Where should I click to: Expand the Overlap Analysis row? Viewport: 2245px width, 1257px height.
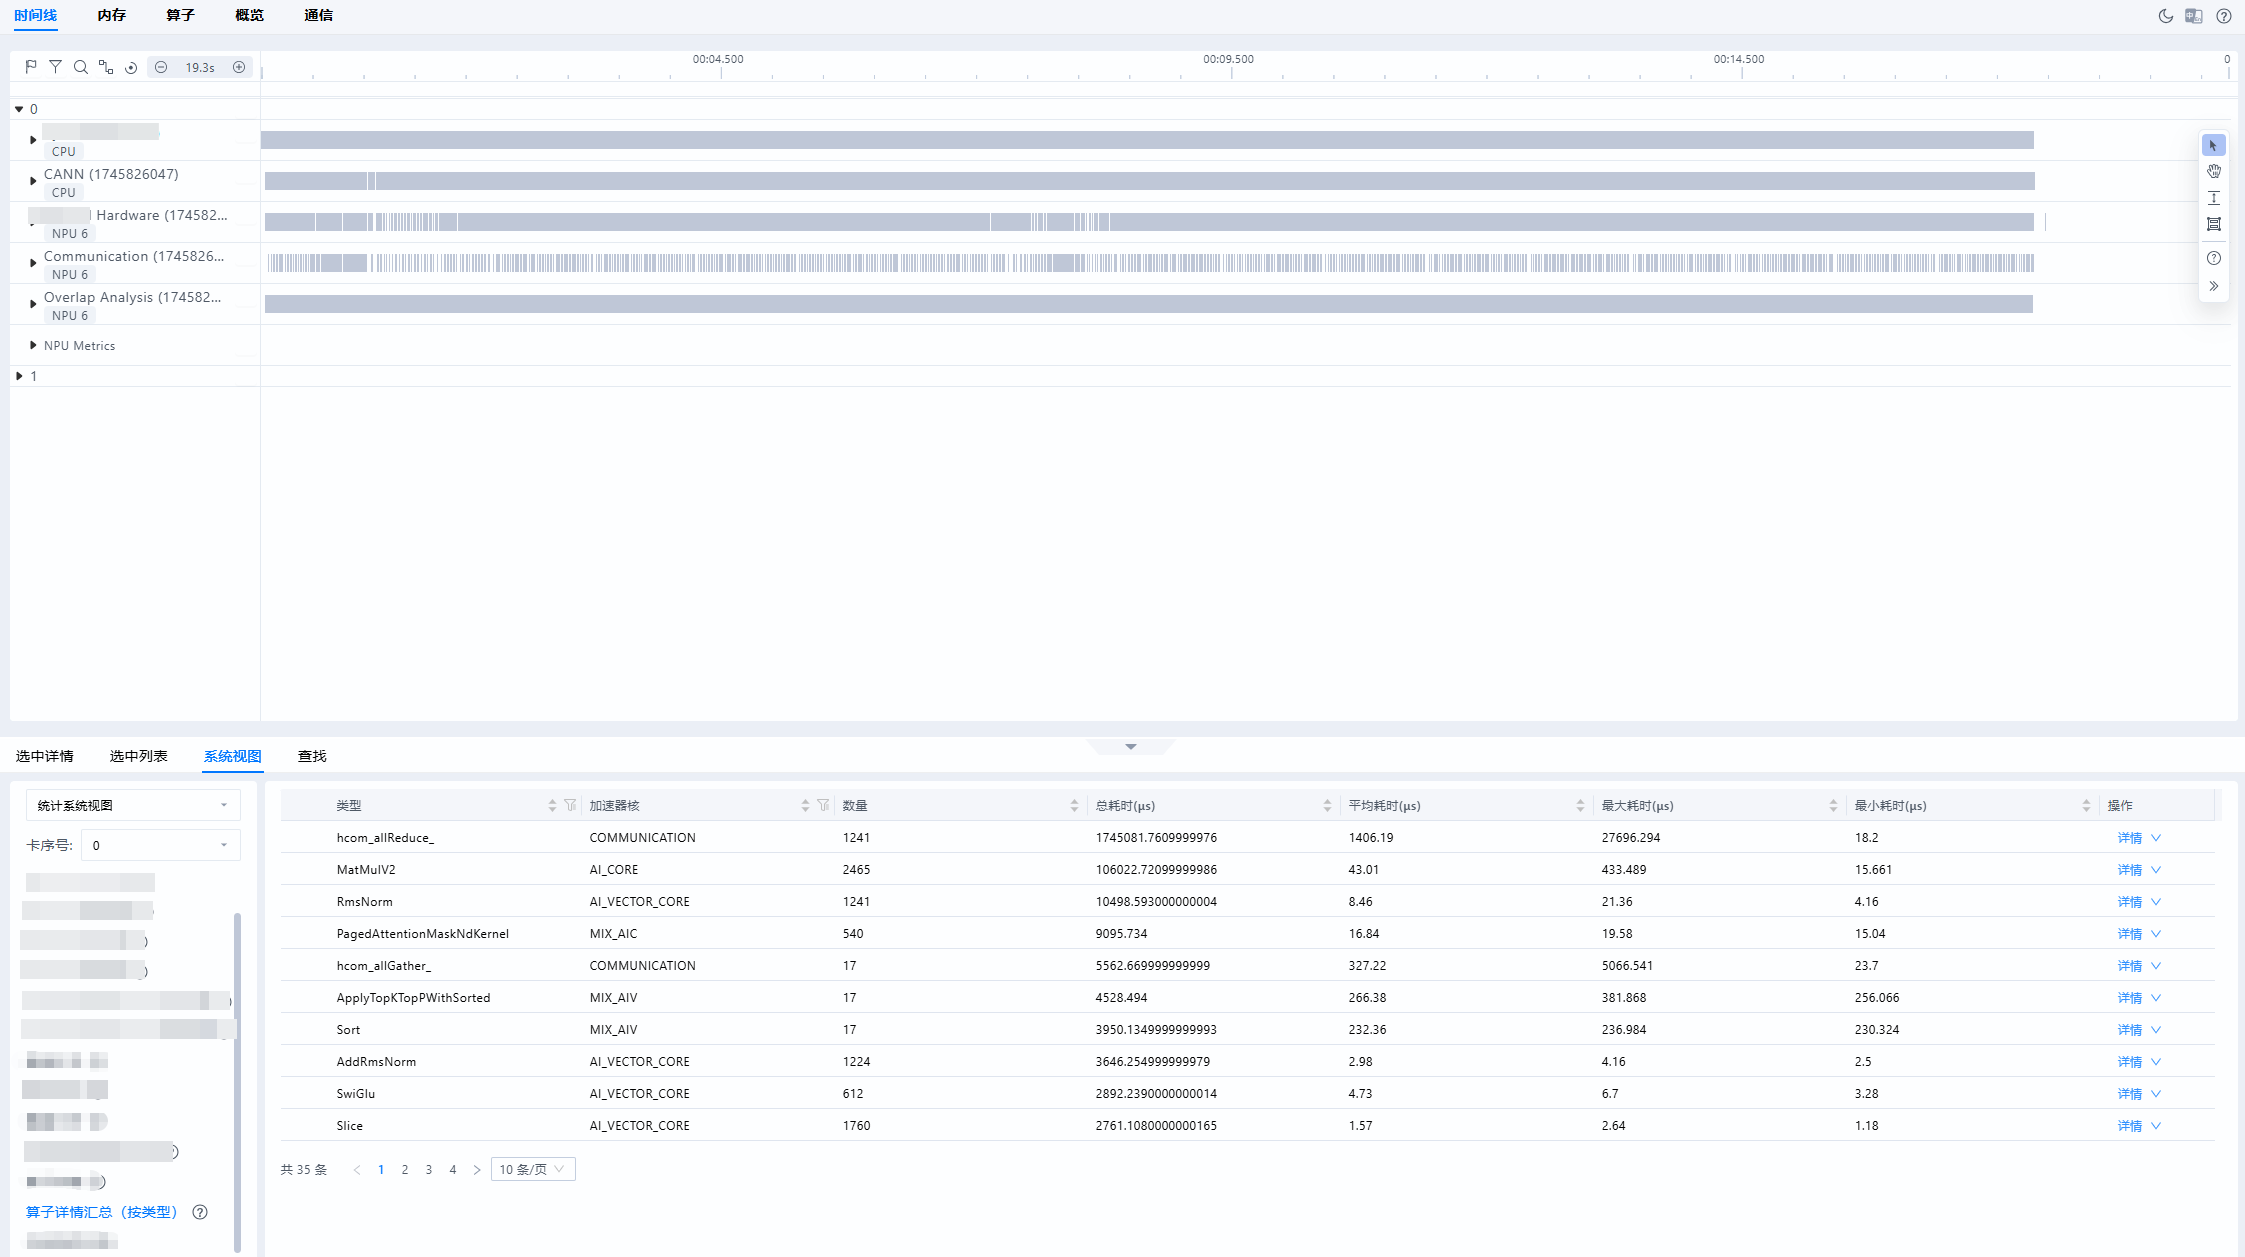[x=33, y=304]
